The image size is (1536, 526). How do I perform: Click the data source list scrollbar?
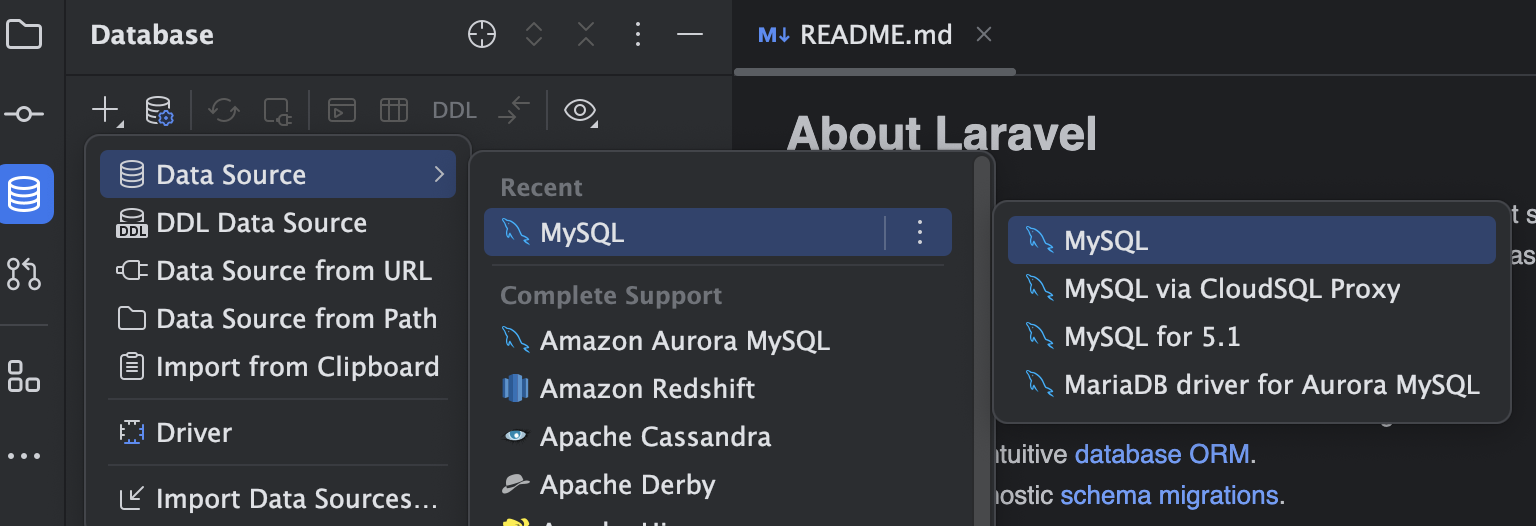click(x=984, y=340)
